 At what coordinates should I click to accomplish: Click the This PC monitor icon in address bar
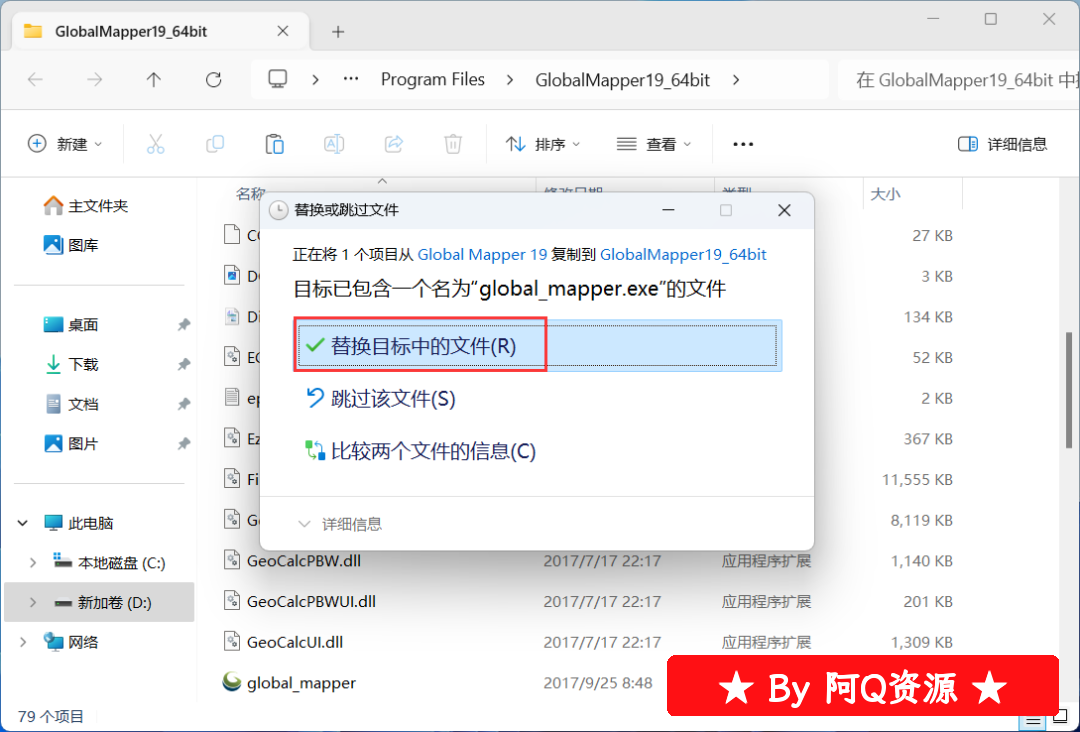click(x=278, y=79)
